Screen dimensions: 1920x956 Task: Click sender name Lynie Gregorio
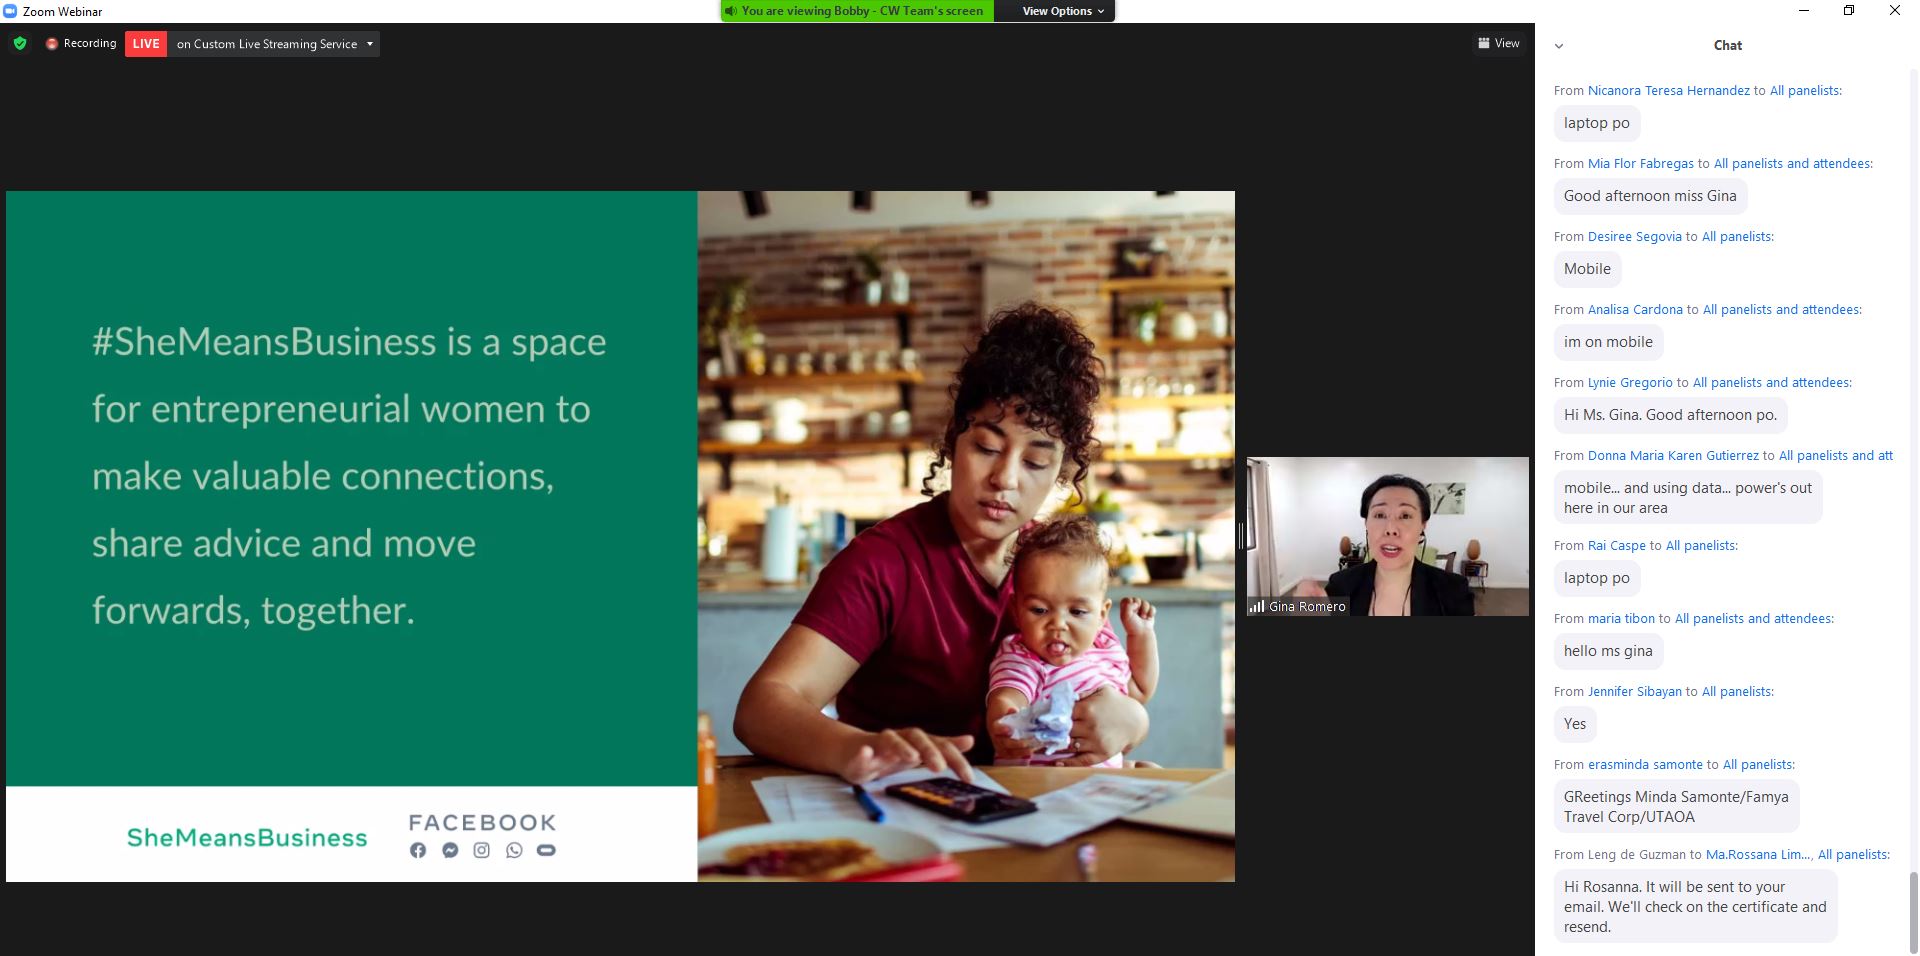coord(1630,382)
